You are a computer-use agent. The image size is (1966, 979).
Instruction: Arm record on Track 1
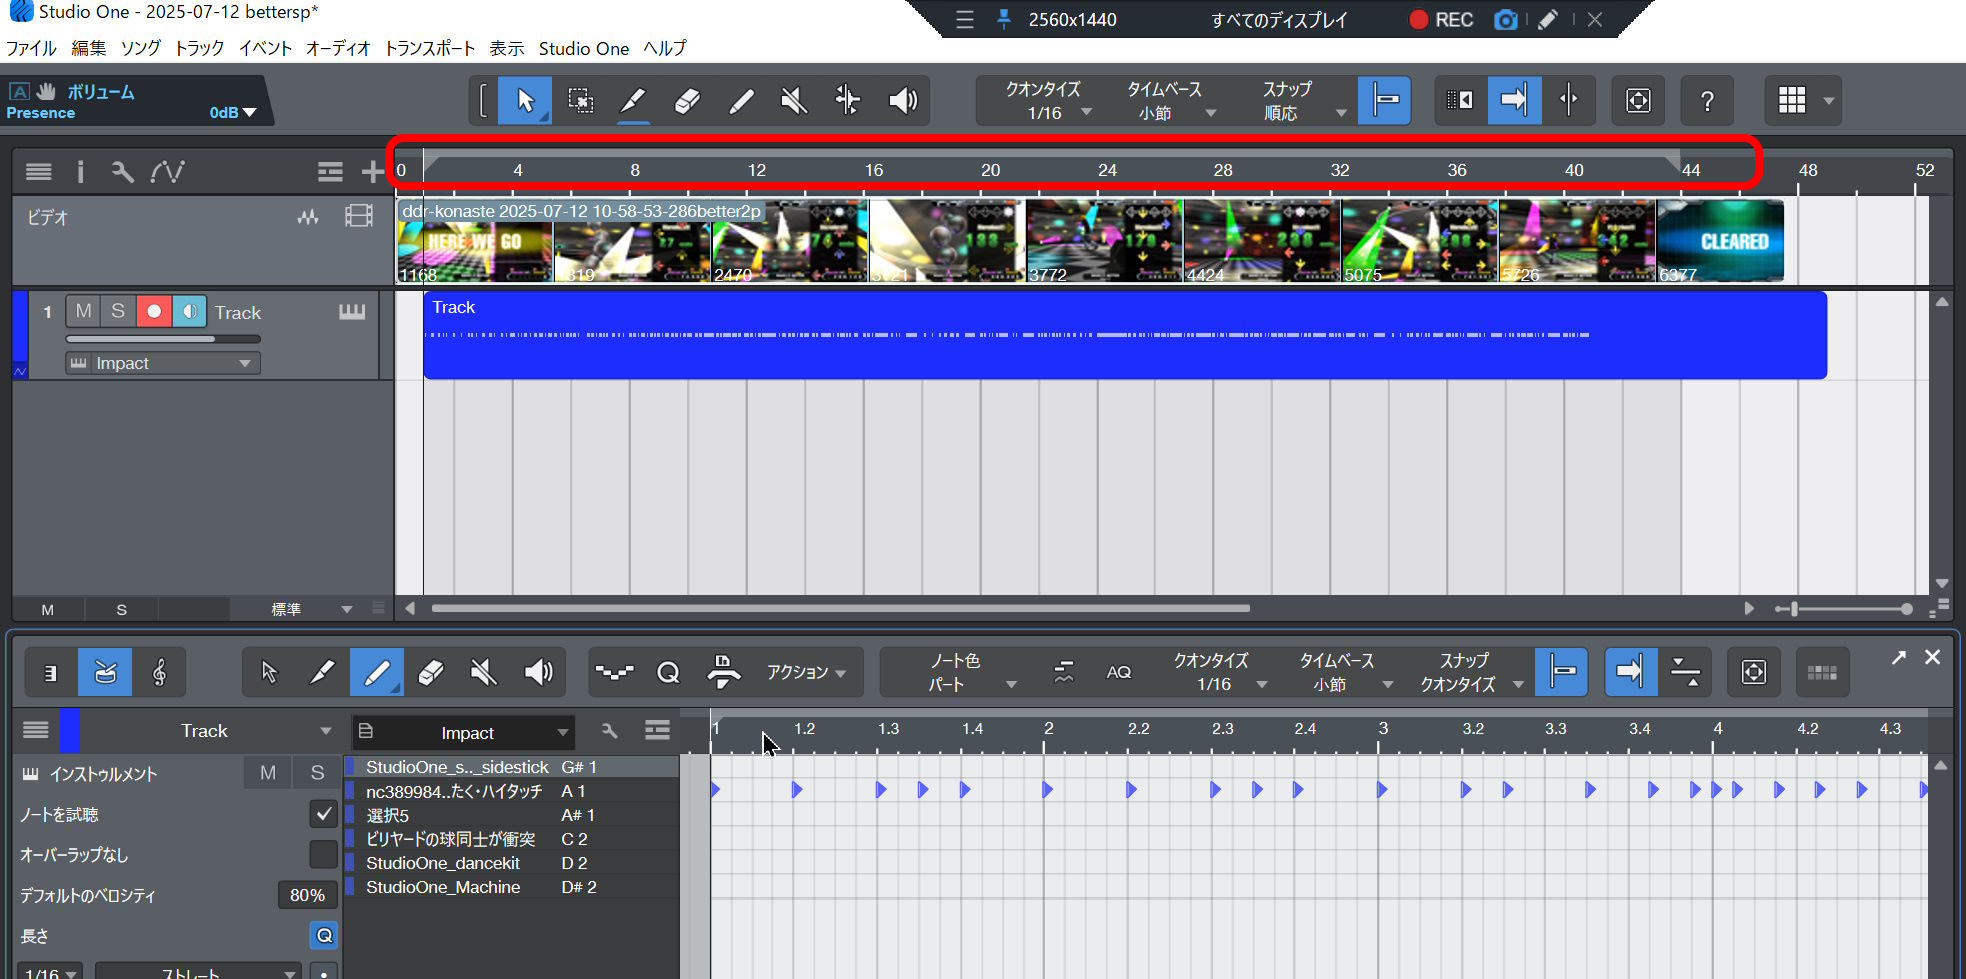pyautogui.click(x=154, y=311)
